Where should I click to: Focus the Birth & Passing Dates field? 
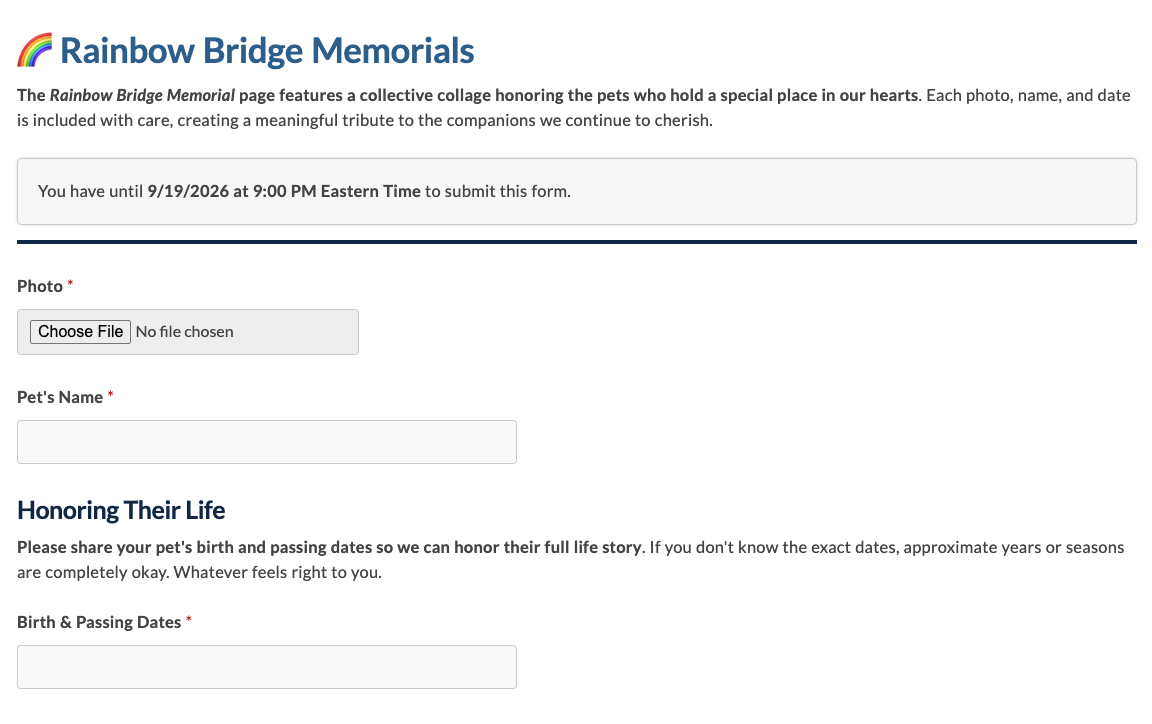[x=267, y=667]
